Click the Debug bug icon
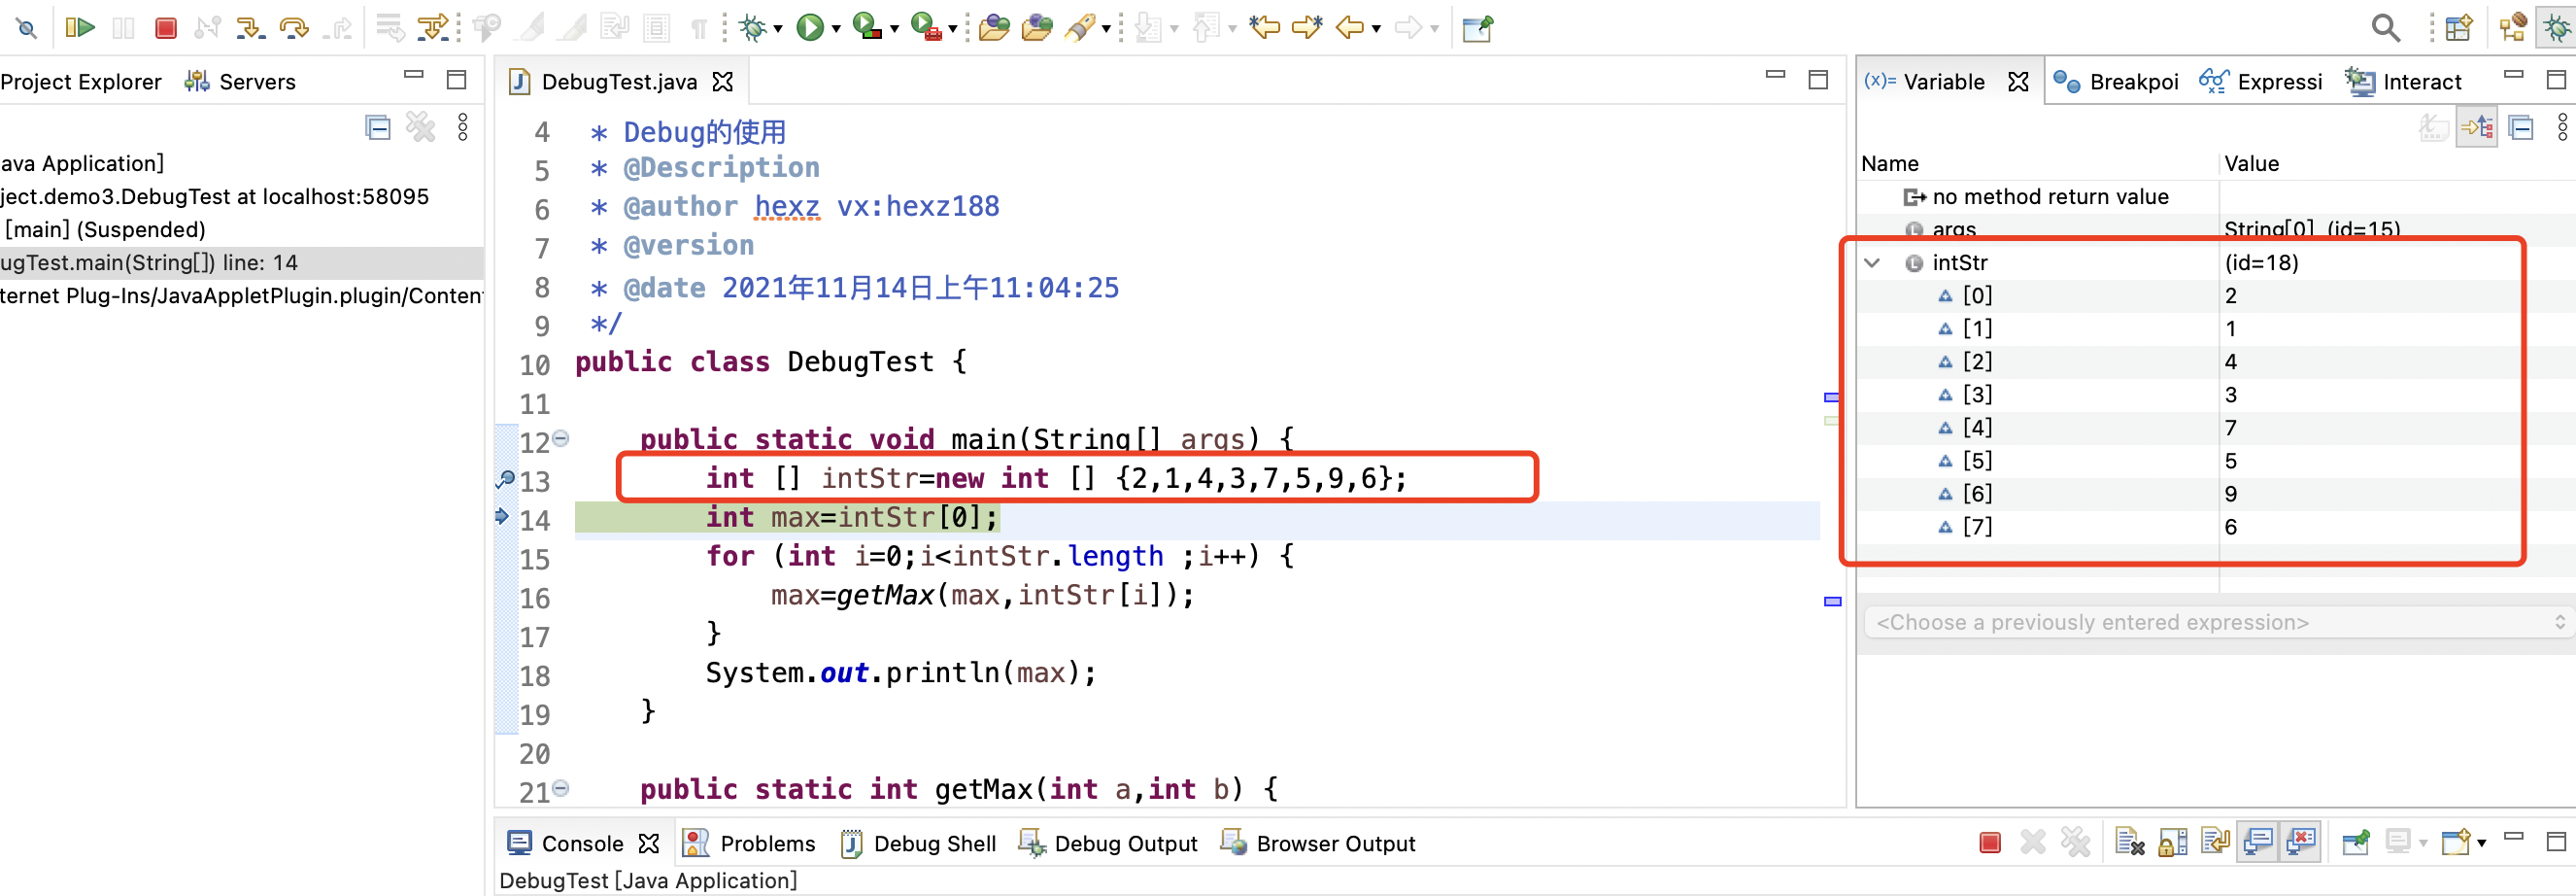The height and width of the screenshot is (896, 2576). (753, 27)
